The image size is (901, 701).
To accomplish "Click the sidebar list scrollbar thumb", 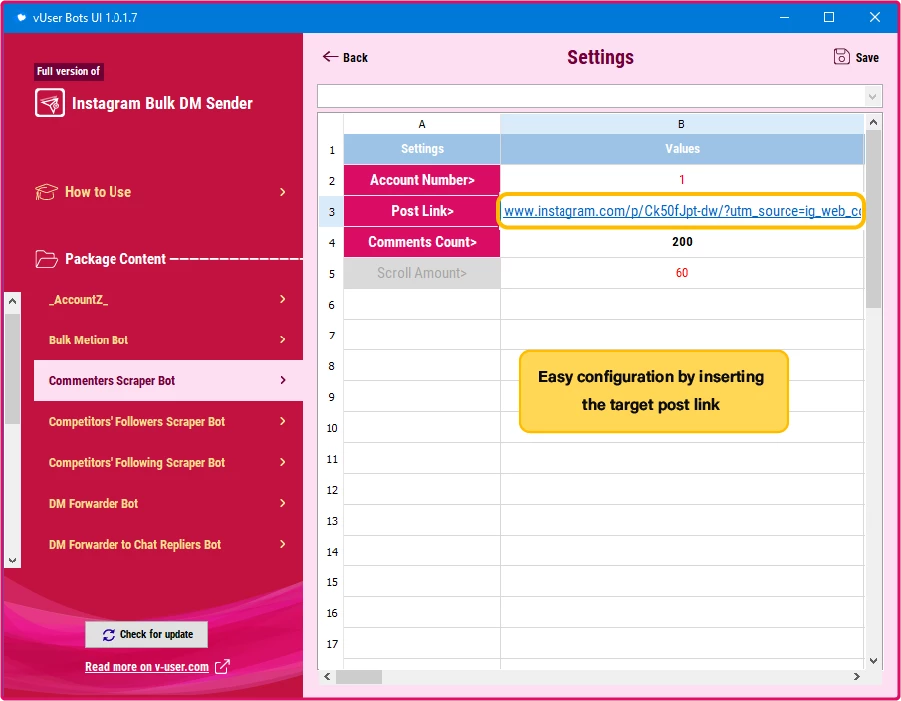I will [x=13, y=369].
